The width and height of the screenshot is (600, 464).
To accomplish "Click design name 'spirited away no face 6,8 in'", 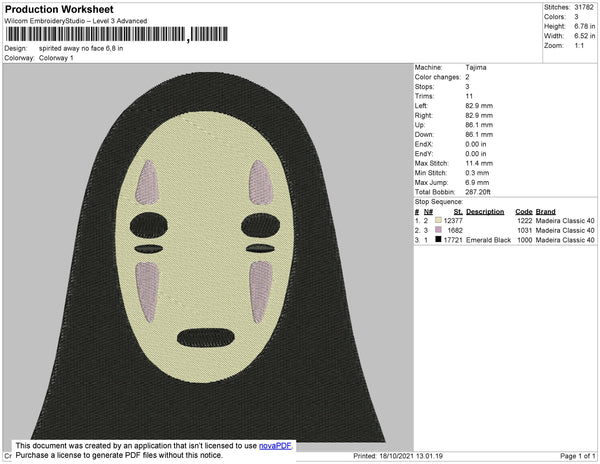I will [x=81, y=49].
